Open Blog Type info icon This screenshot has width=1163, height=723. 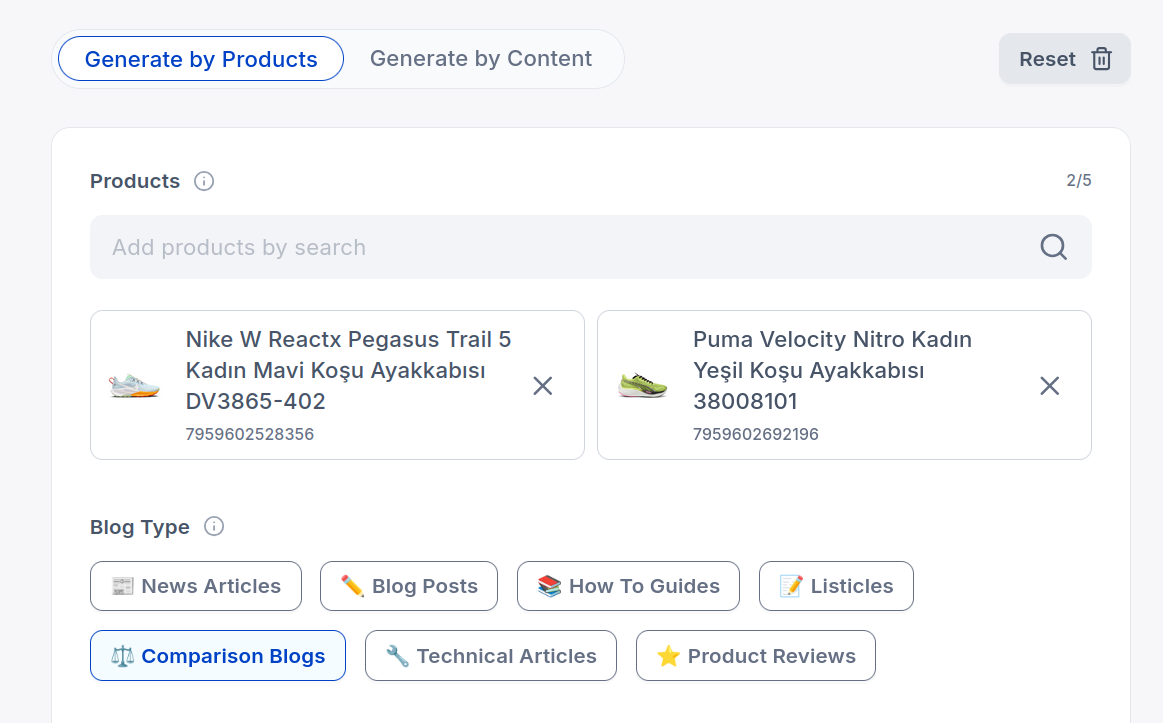click(x=214, y=526)
